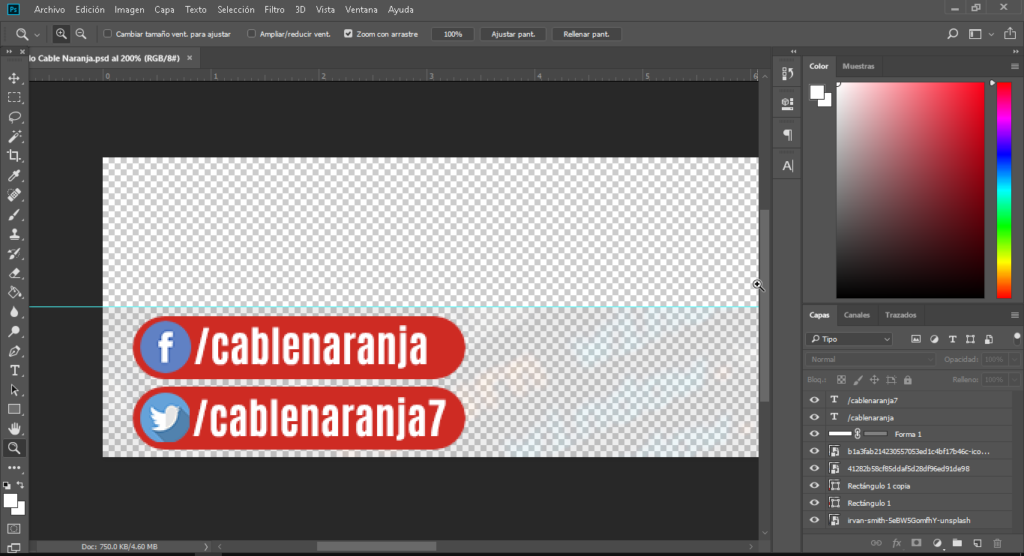This screenshot has height=556, width=1024.
Task: Select the Horizontal Type tool
Action: 14,370
